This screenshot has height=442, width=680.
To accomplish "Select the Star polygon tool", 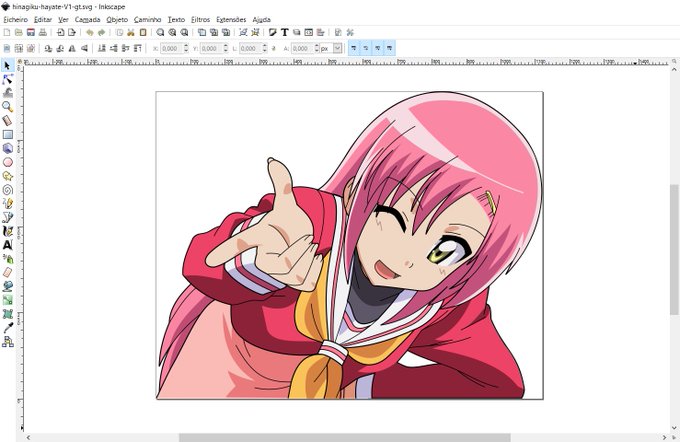I will (x=7, y=176).
